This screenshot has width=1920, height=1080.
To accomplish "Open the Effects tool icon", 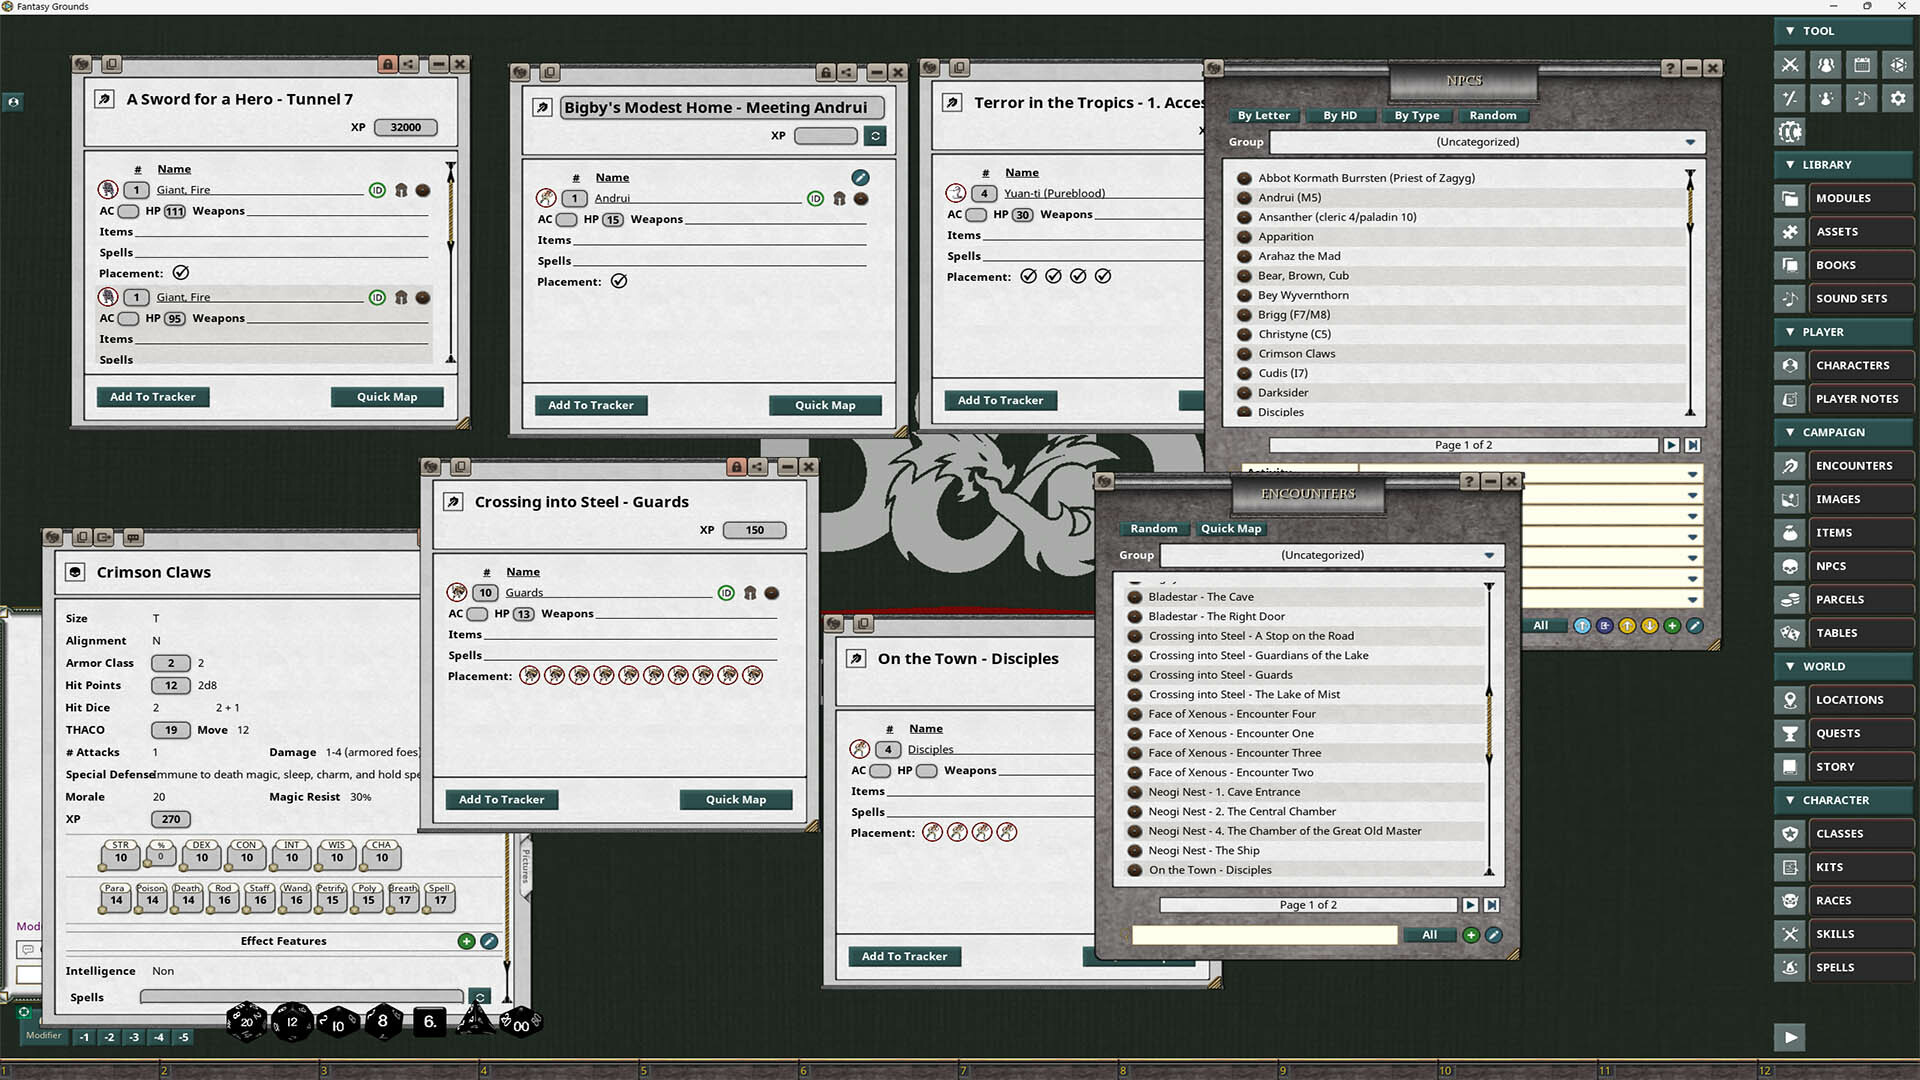I will (x=1825, y=98).
